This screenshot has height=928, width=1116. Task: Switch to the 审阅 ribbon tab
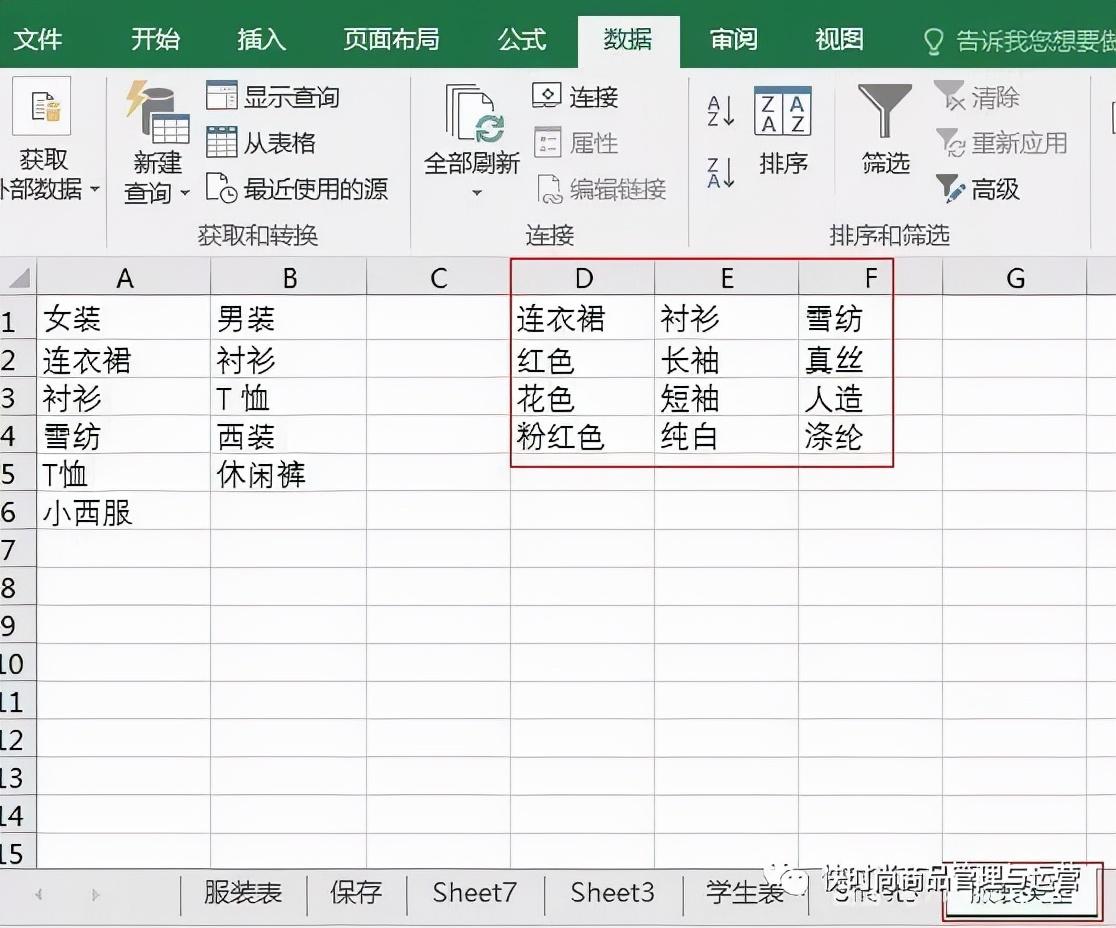(x=734, y=39)
